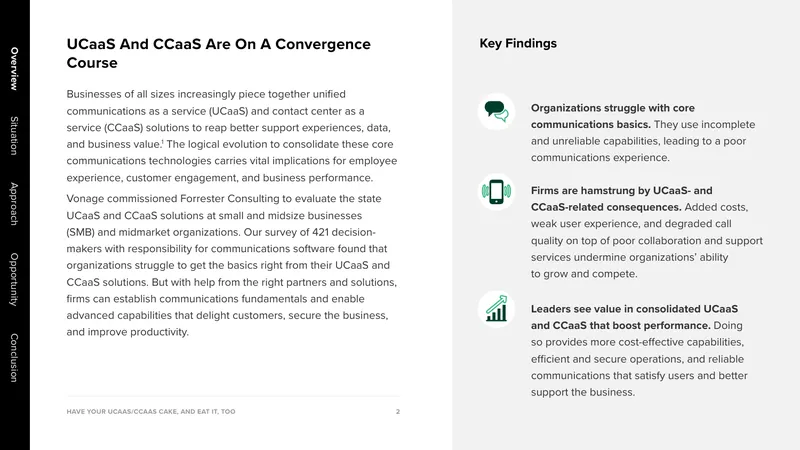Open the Overview sidebar tab
800x450 pixels.
tap(14, 69)
